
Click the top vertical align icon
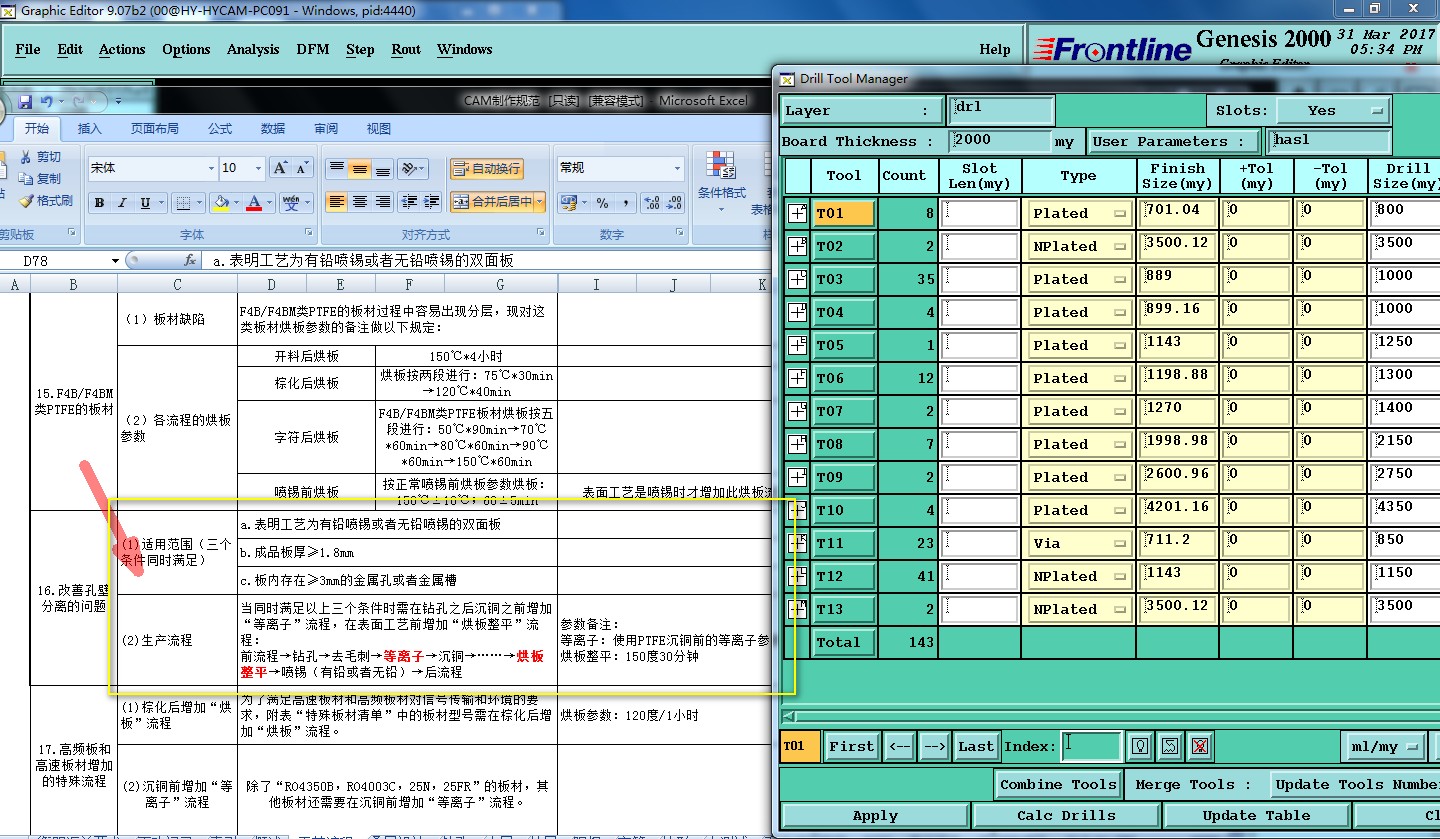click(x=337, y=168)
